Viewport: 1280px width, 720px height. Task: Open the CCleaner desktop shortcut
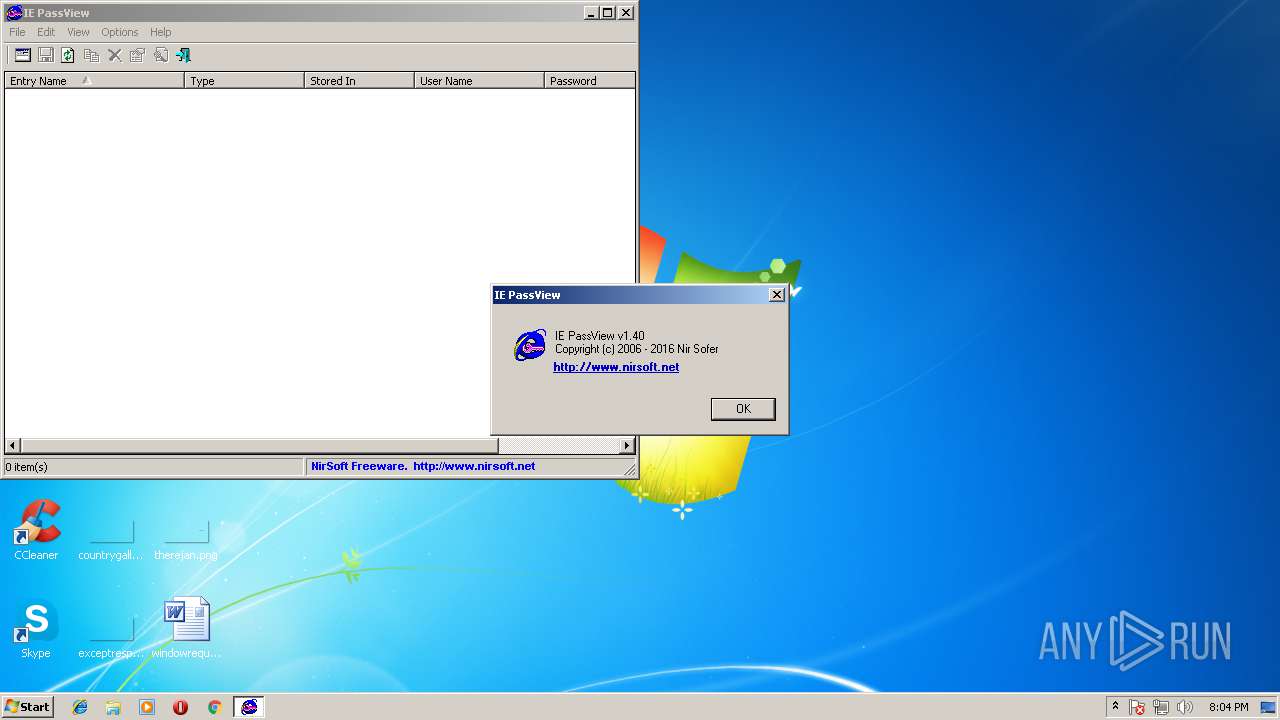(x=36, y=530)
